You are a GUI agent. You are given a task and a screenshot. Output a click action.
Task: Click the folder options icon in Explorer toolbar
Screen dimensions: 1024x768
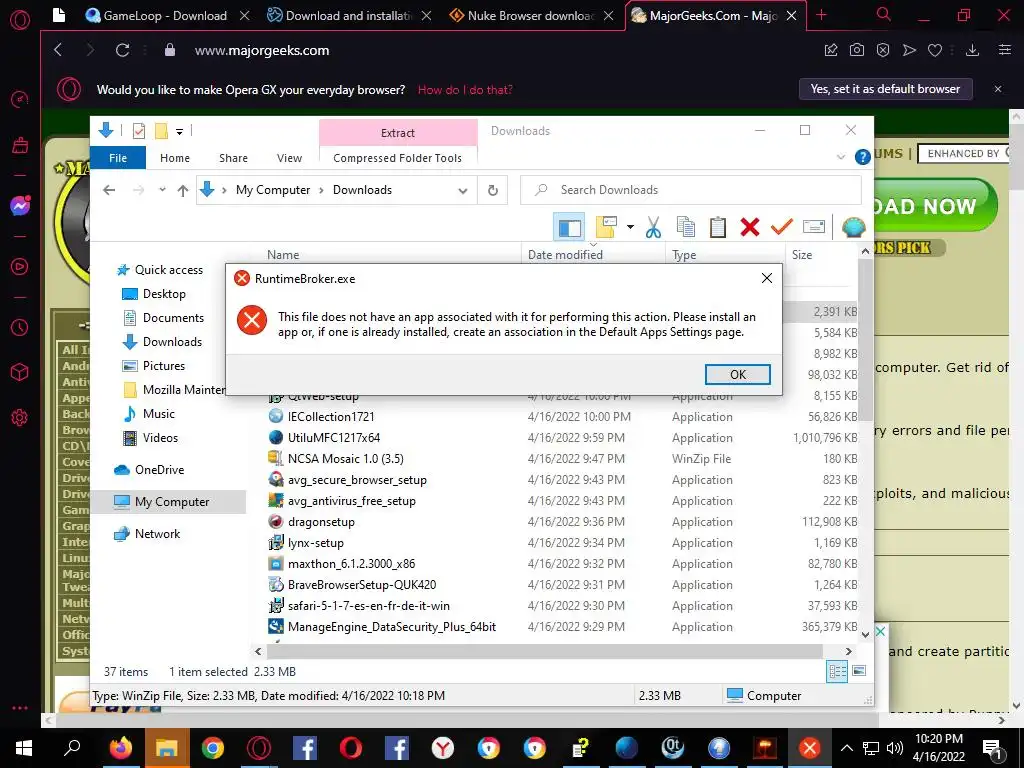click(605, 227)
